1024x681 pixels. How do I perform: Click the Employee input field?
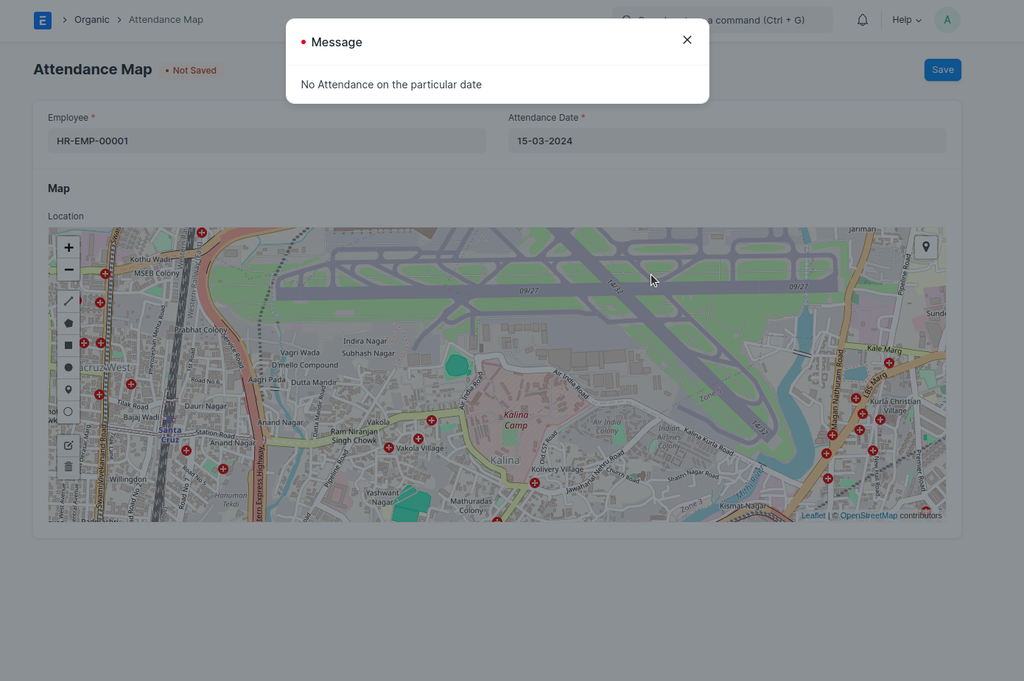click(x=266, y=141)
